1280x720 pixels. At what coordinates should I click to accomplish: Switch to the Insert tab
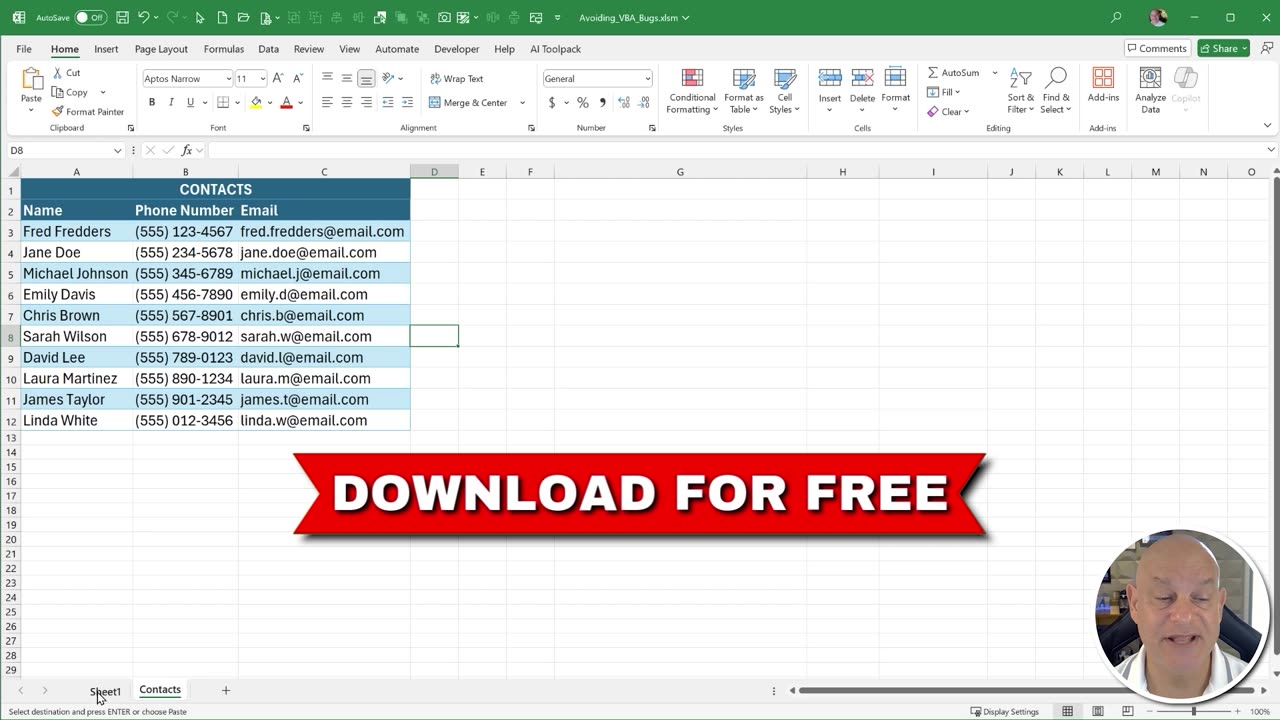coord(106,49)
